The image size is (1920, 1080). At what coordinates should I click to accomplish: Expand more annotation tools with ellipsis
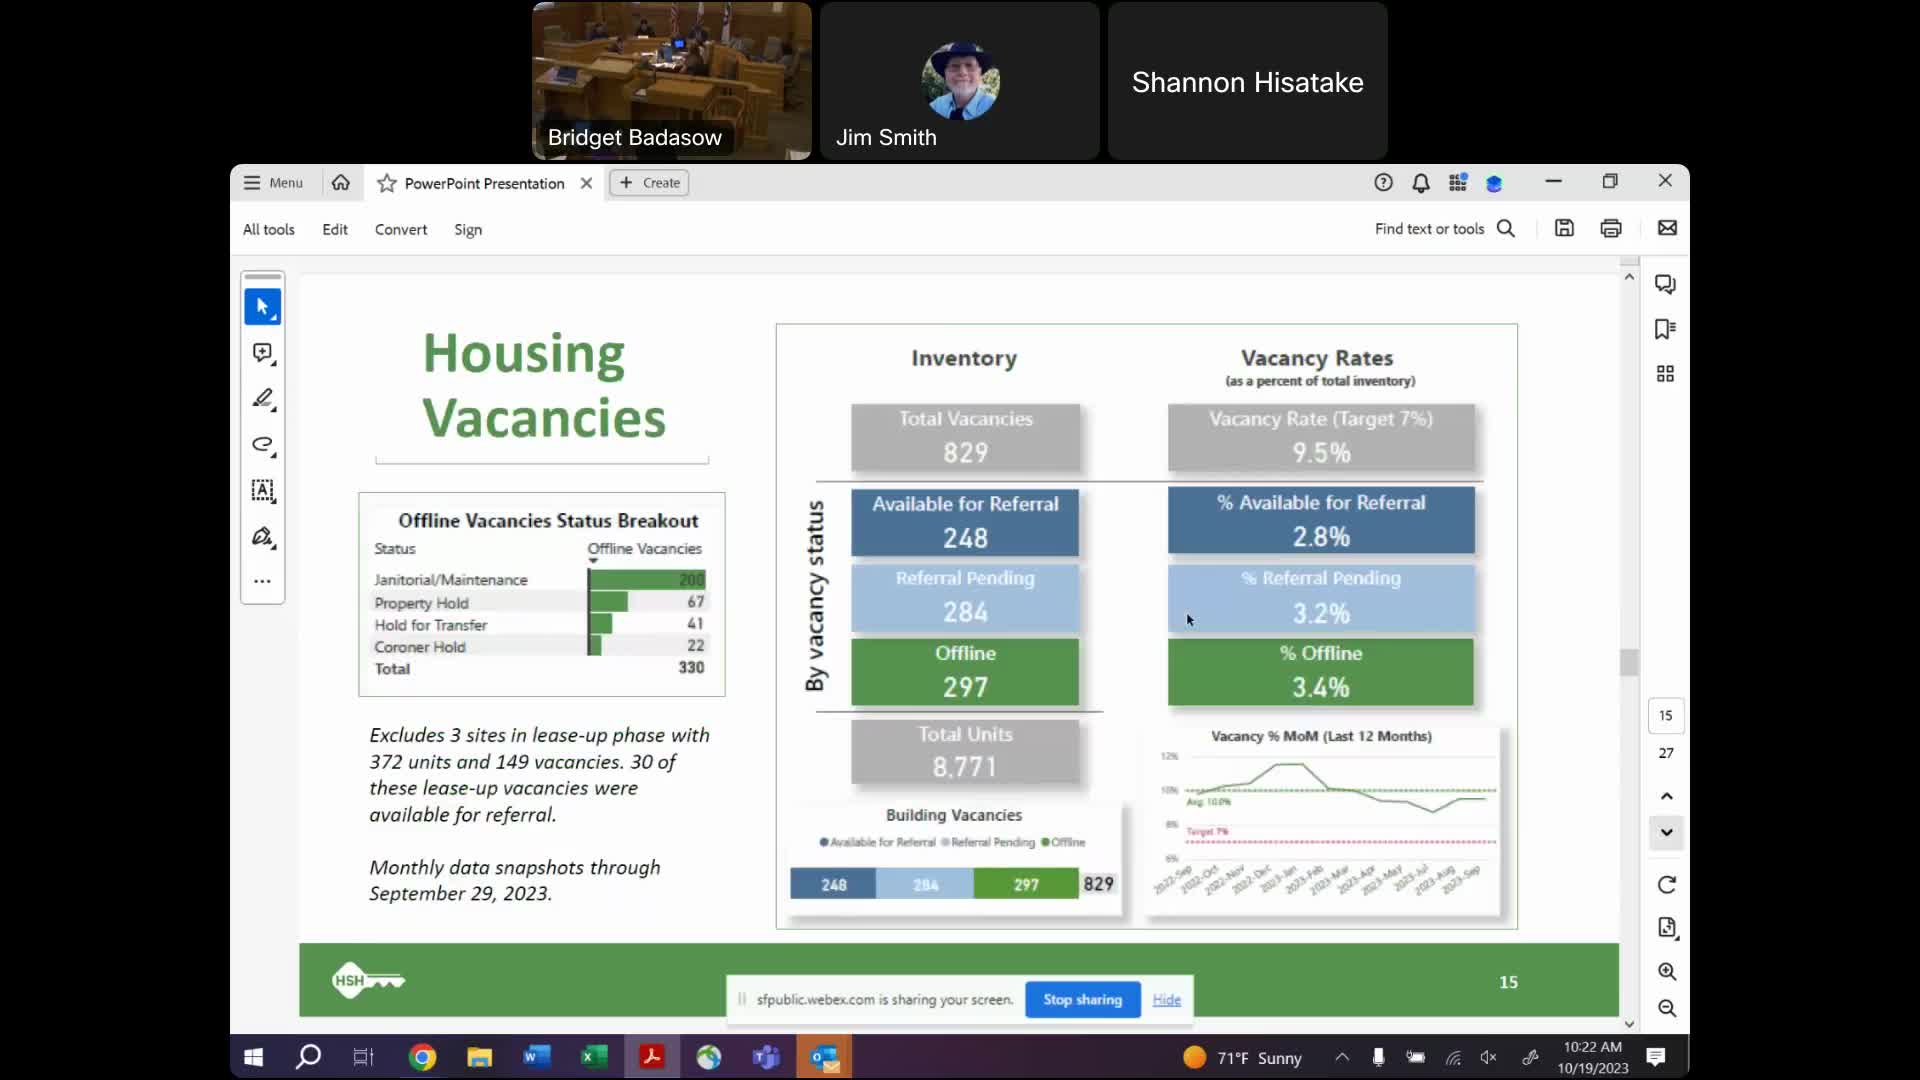click(262, 581)
